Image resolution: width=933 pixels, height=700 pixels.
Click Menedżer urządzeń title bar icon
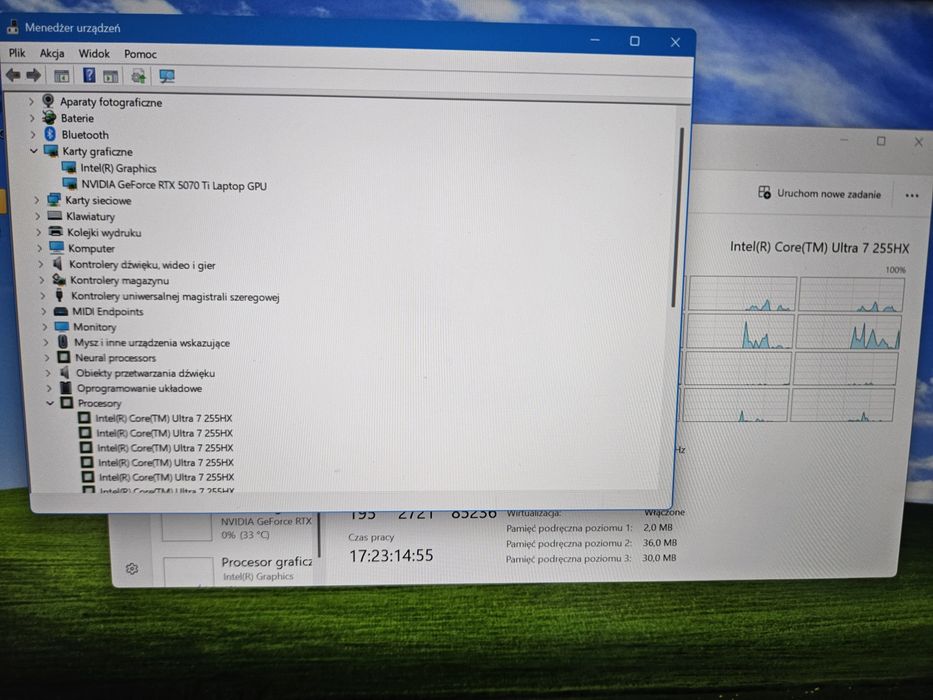tap(12, 27)
